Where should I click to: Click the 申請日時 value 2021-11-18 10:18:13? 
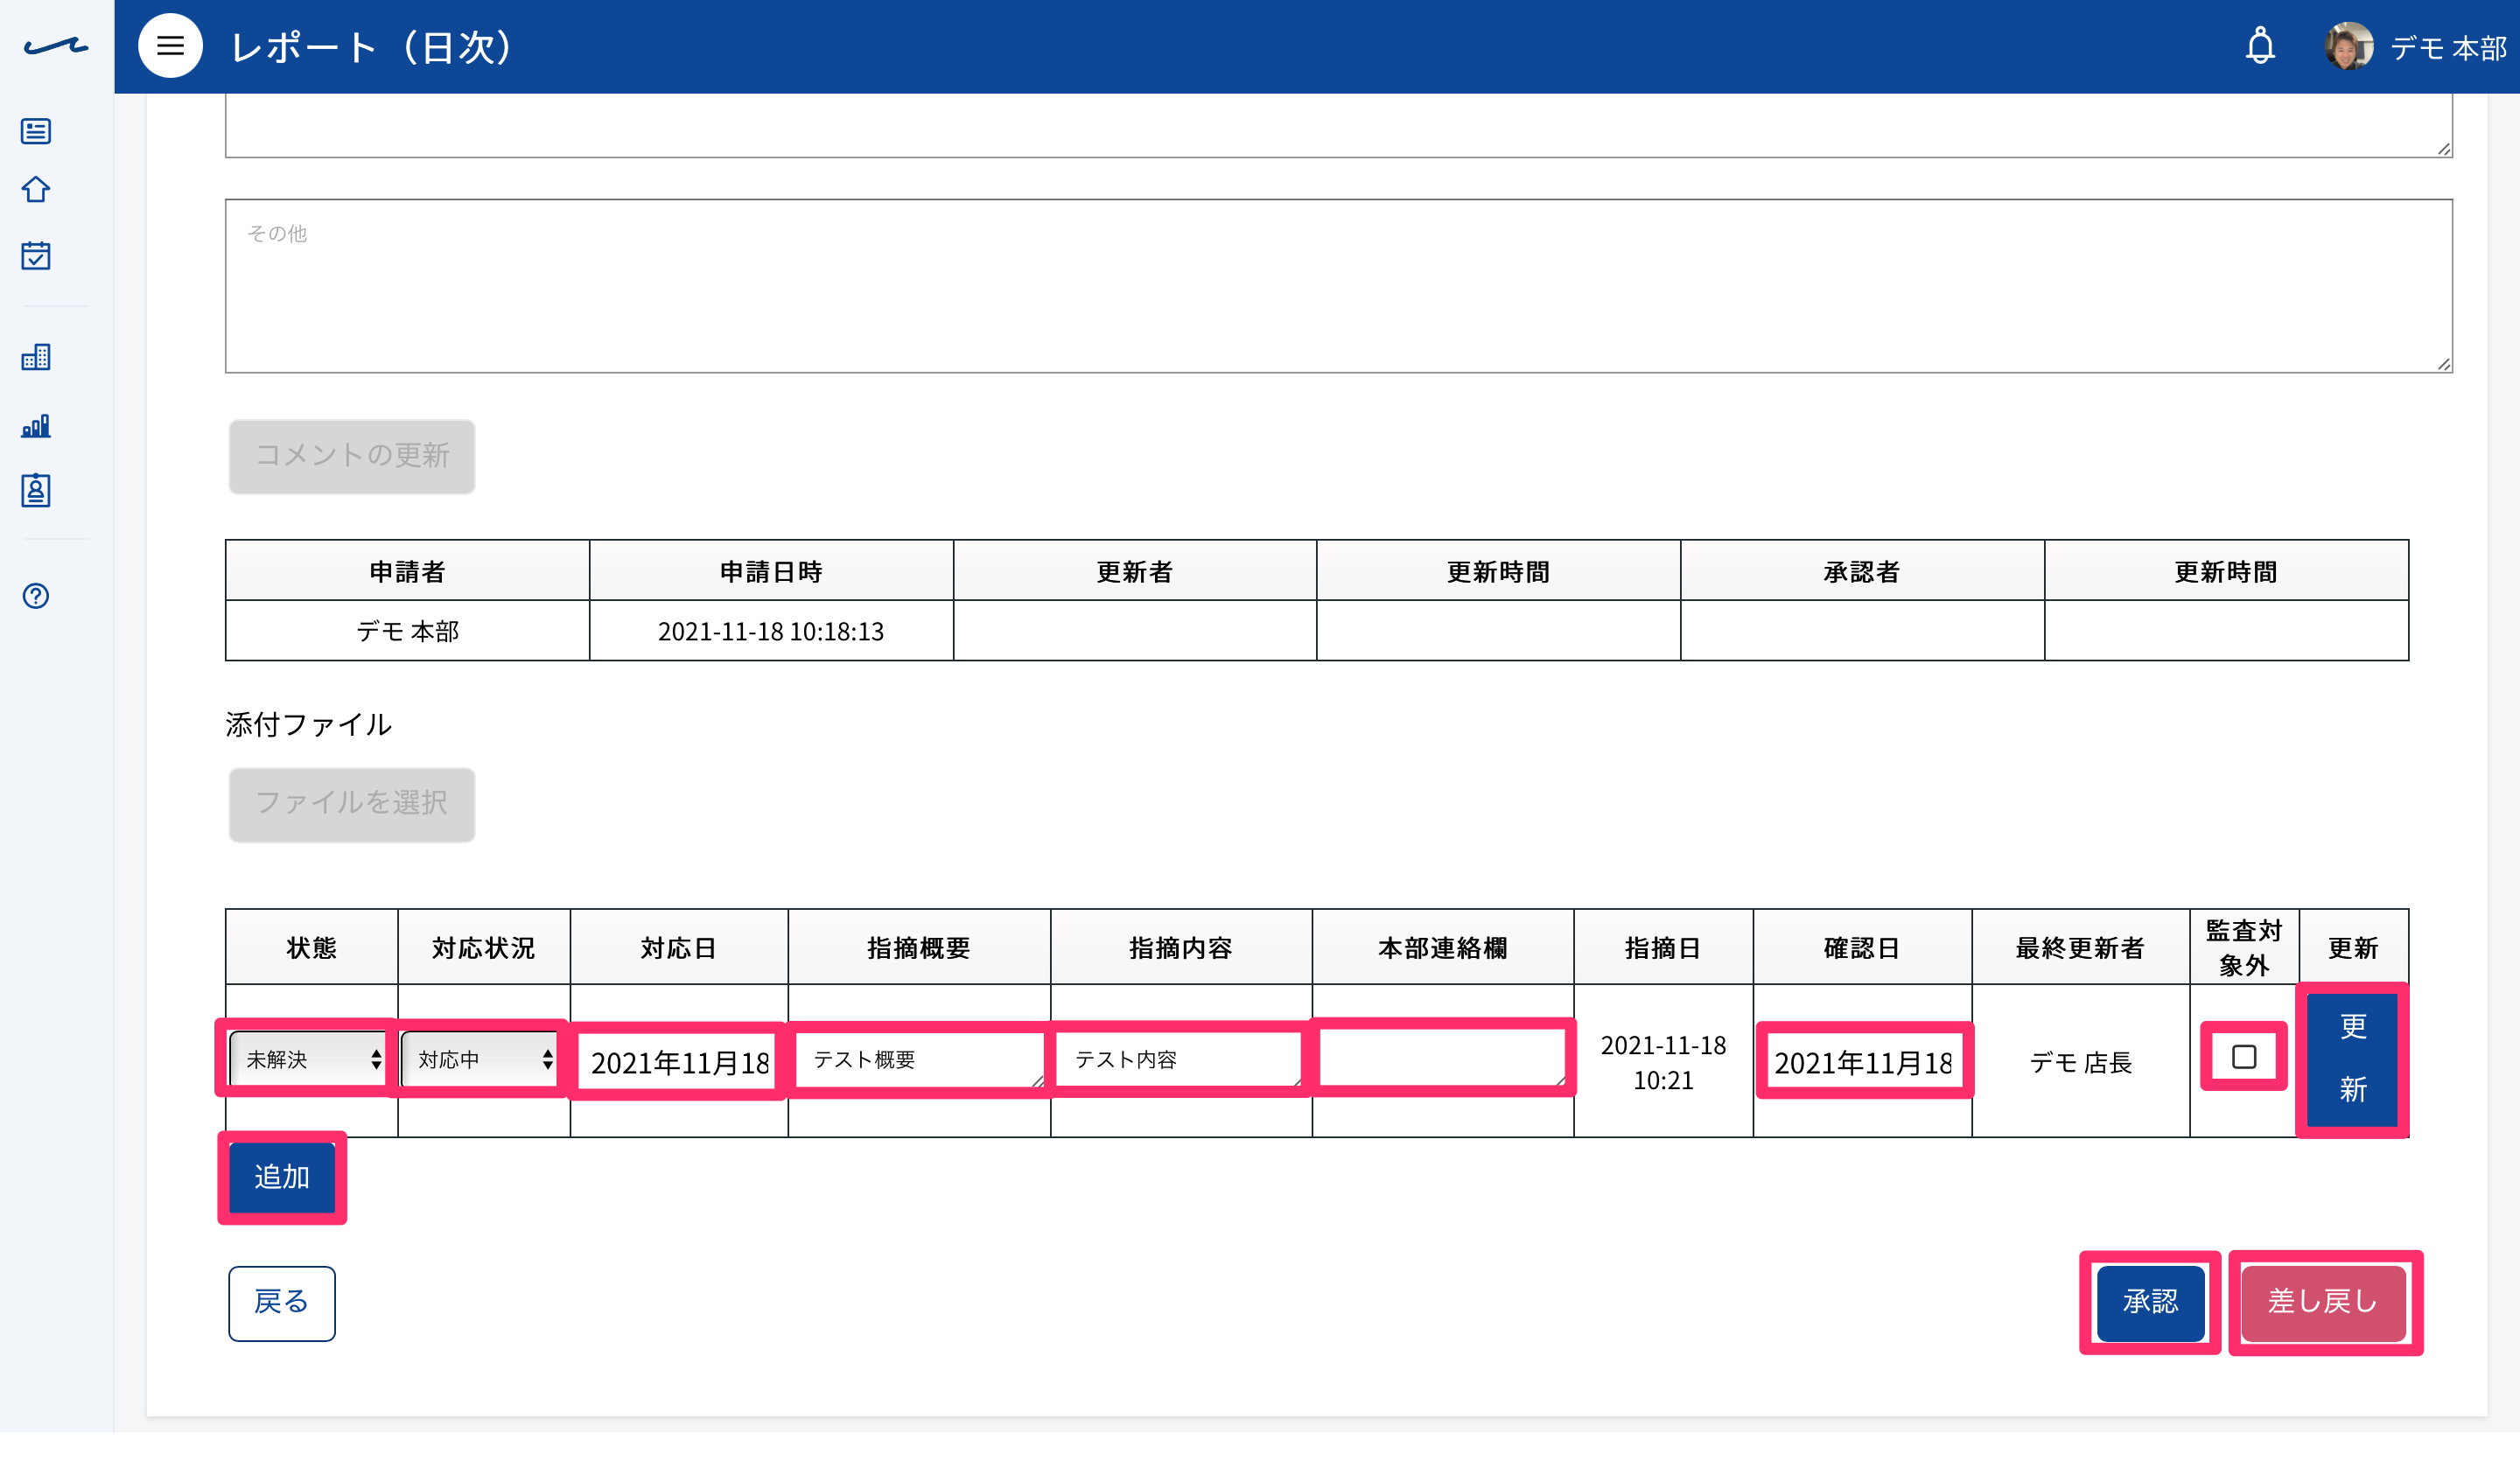[x=771, y=631]
